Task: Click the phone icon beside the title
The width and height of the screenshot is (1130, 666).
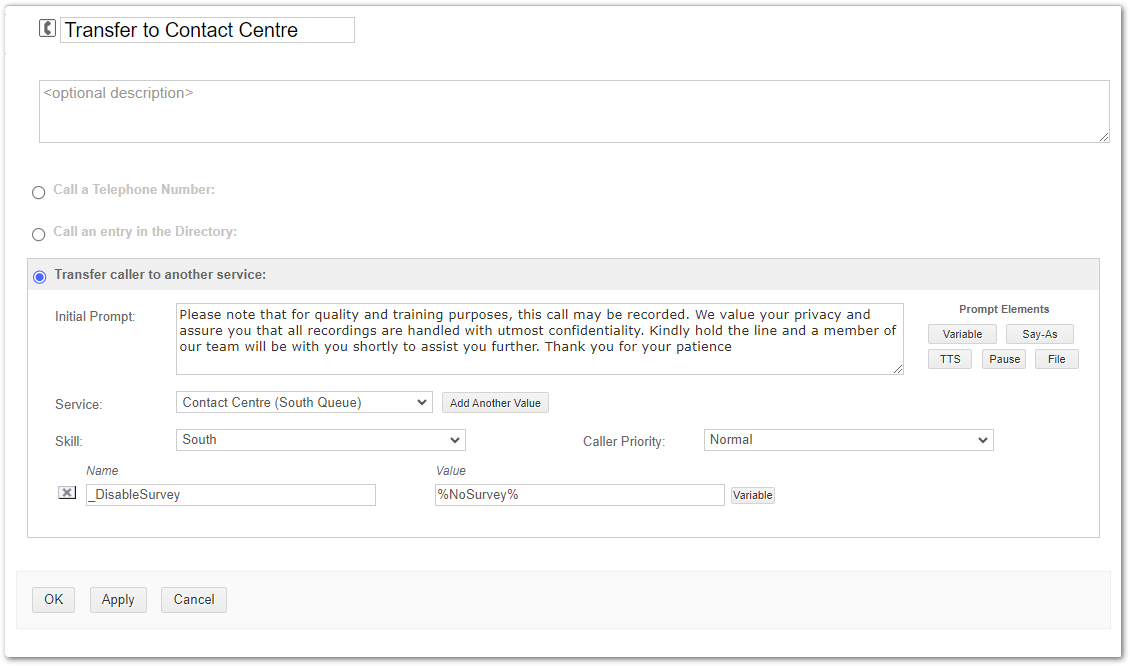Action: (x=47, y=29)
